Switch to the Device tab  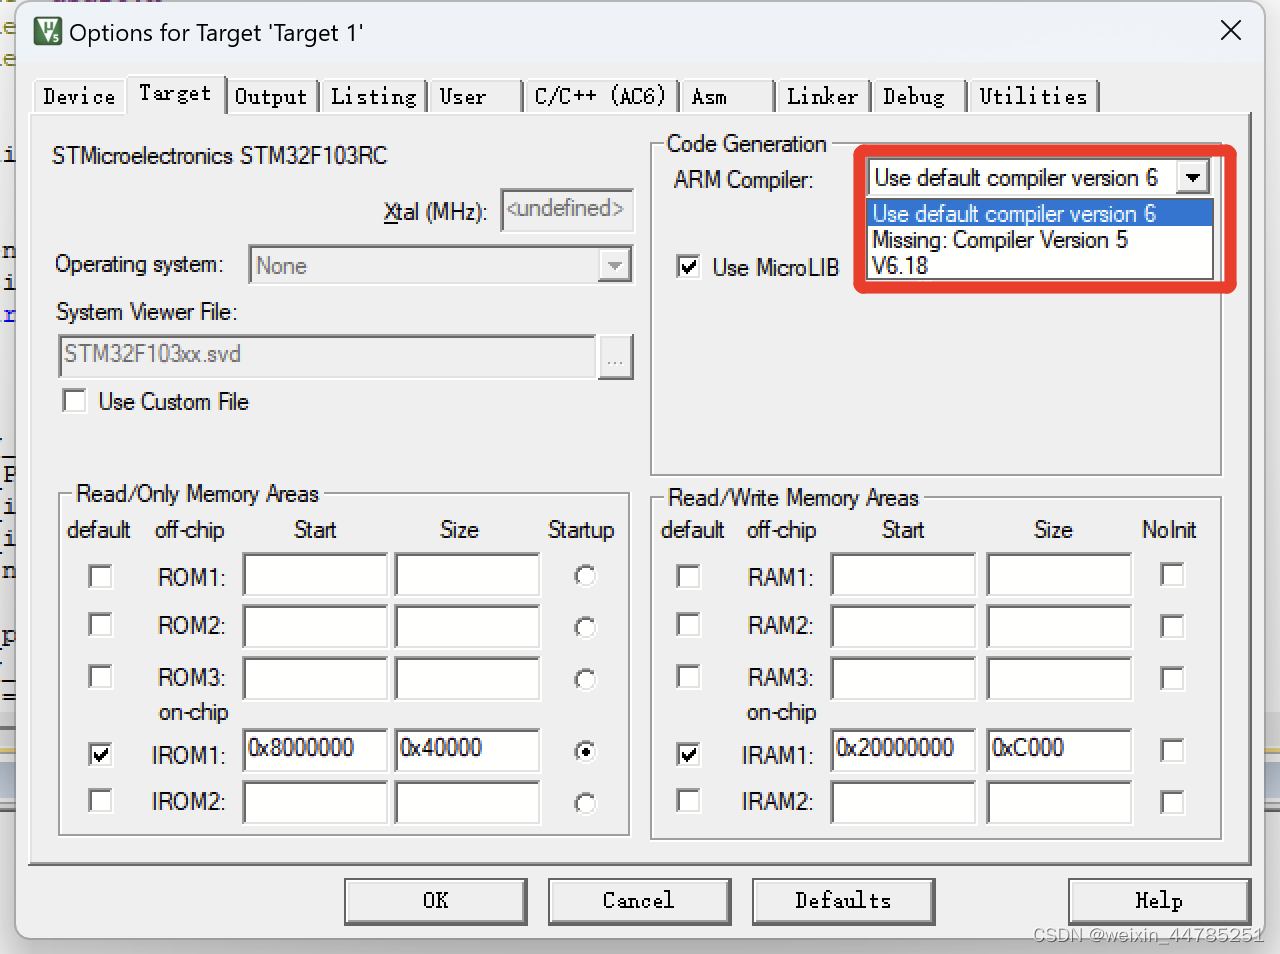[x=79, y=96]
